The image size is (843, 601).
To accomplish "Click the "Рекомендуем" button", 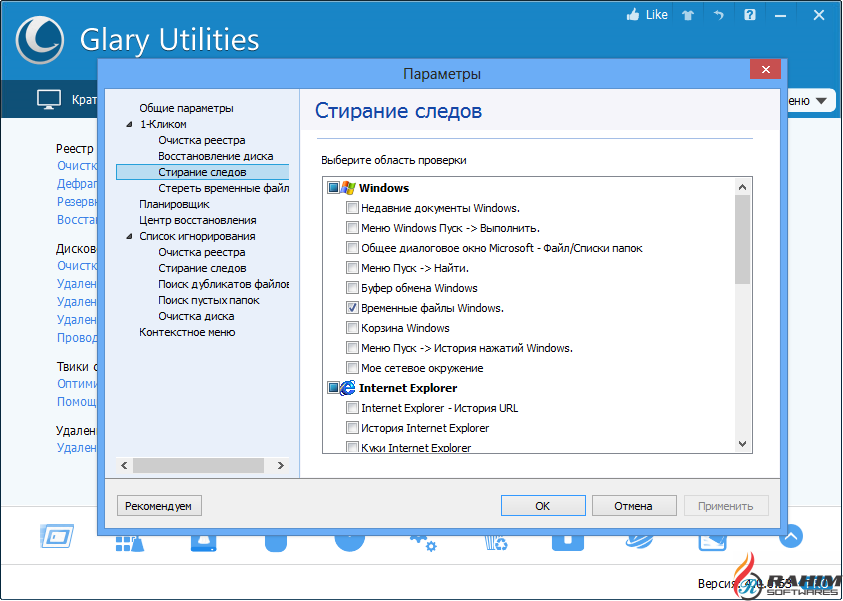I will [159, 506].
